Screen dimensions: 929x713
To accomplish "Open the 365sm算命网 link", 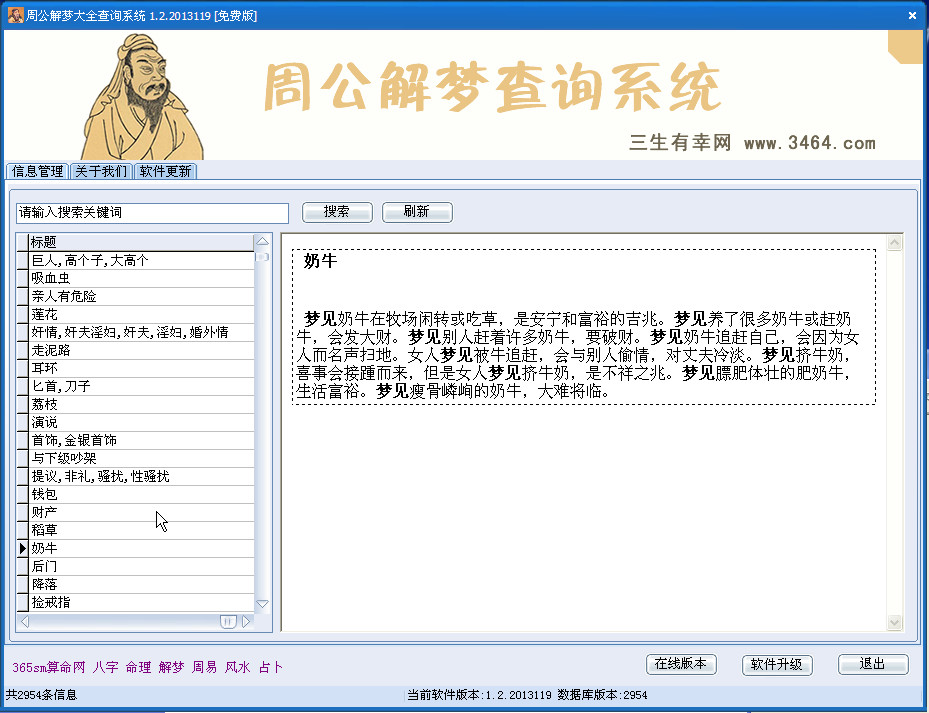I will point(49,667).
